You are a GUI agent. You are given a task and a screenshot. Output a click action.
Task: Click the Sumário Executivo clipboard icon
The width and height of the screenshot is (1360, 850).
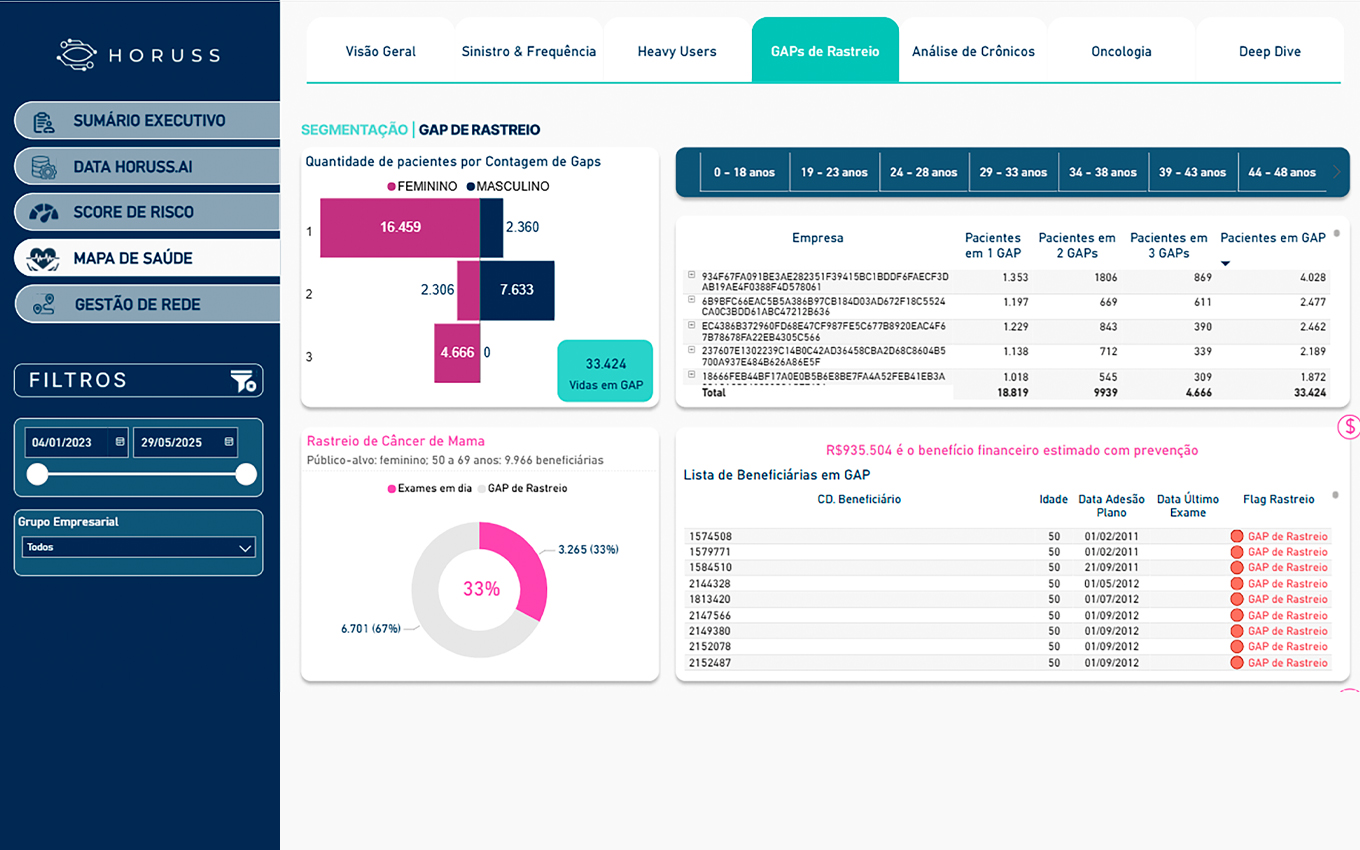[44, 121]
